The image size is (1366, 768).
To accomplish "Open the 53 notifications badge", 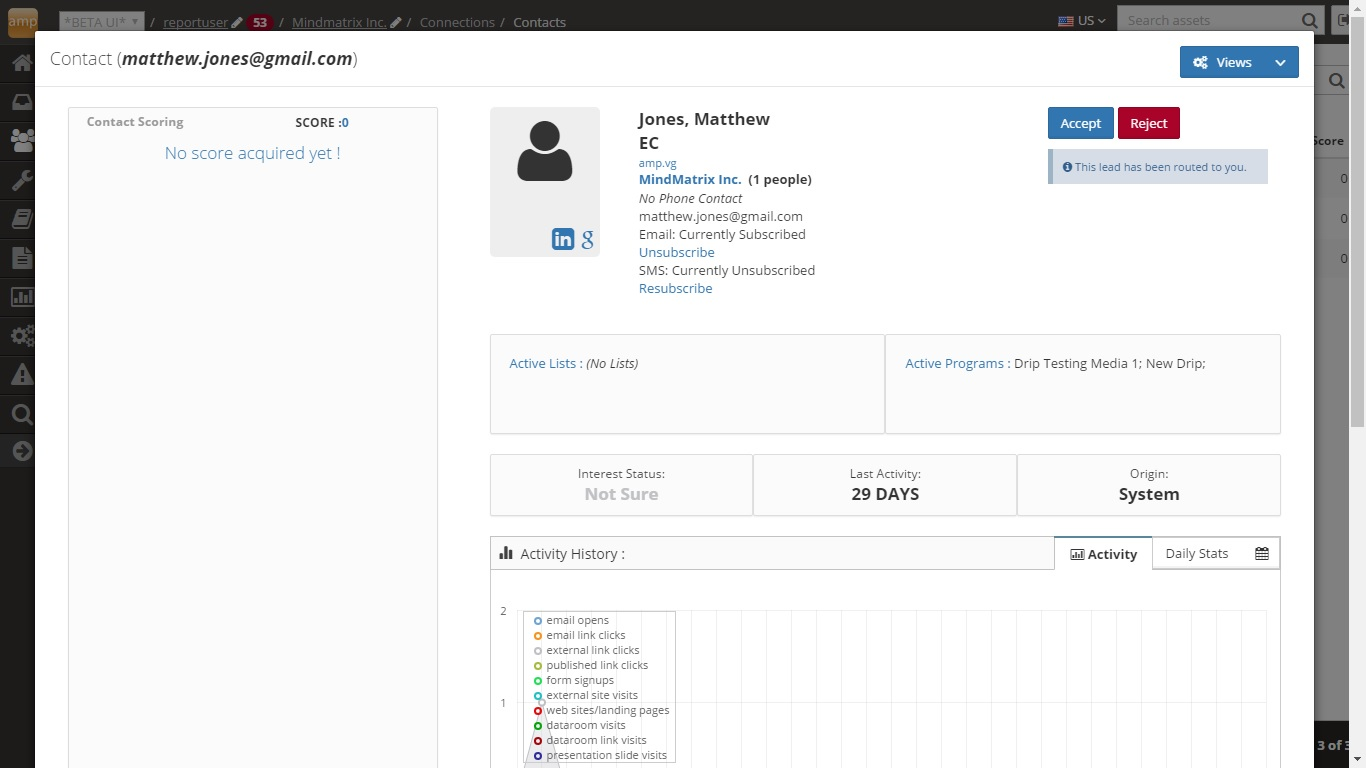I will 260,22.
